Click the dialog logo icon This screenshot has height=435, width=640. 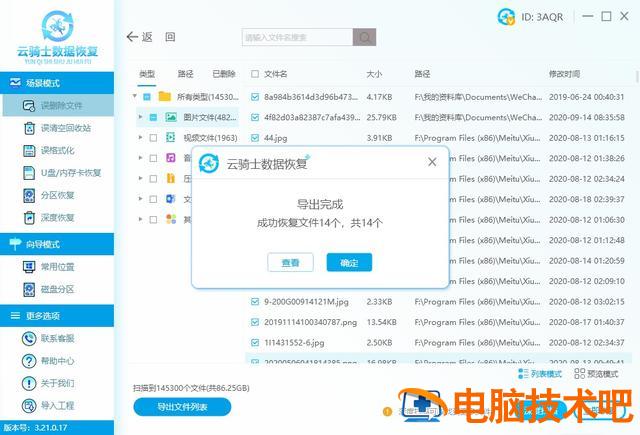coord(209,164)
